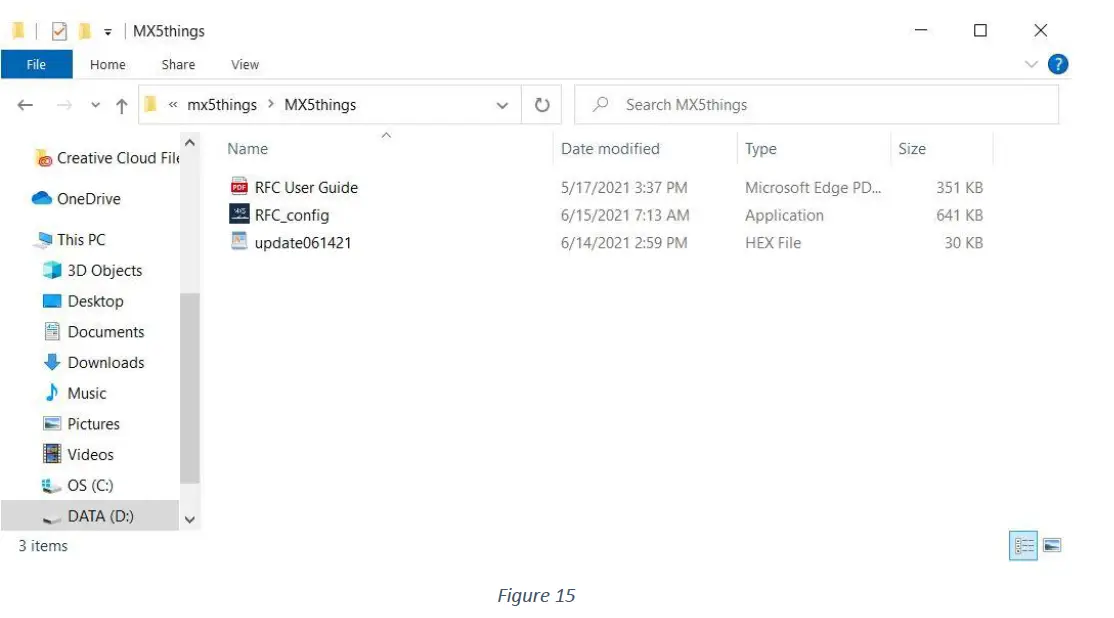Open the Recent locations dropdown arrow
Image resolution: width=1114 pixels, height=618 pixels.
[95, 105]
